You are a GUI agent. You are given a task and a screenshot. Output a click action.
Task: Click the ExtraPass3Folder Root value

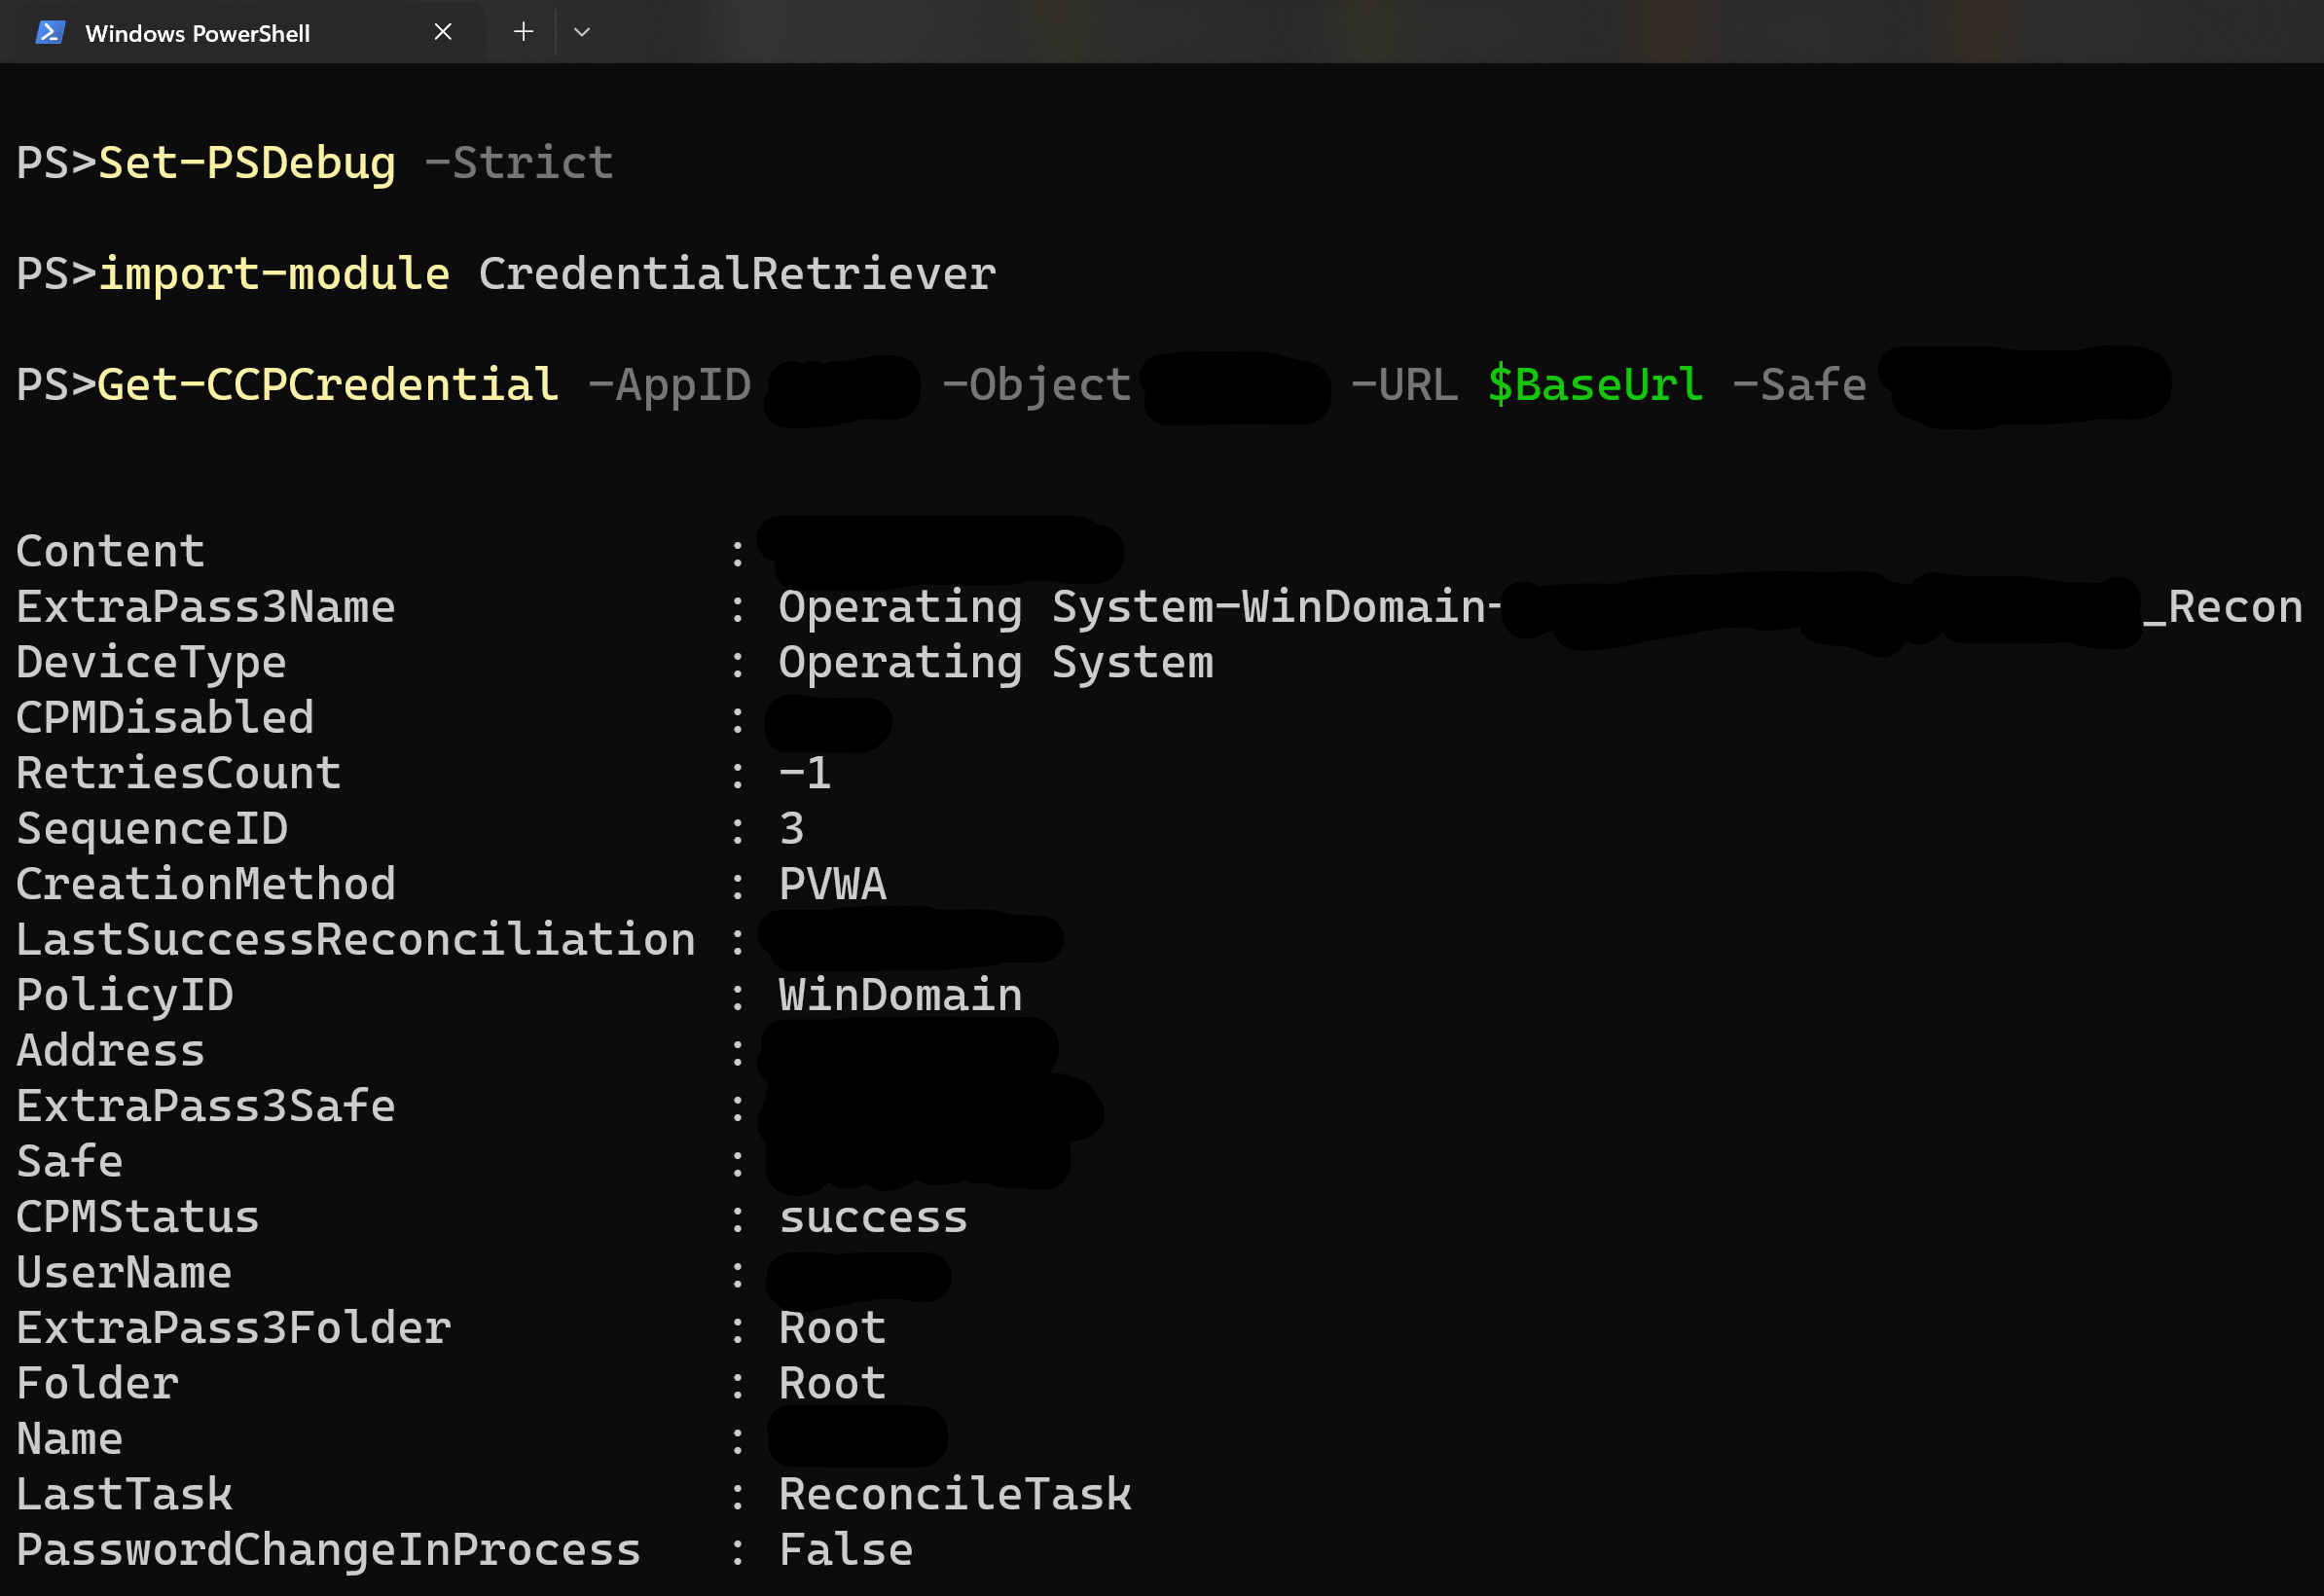click(x=831, y=1327)
